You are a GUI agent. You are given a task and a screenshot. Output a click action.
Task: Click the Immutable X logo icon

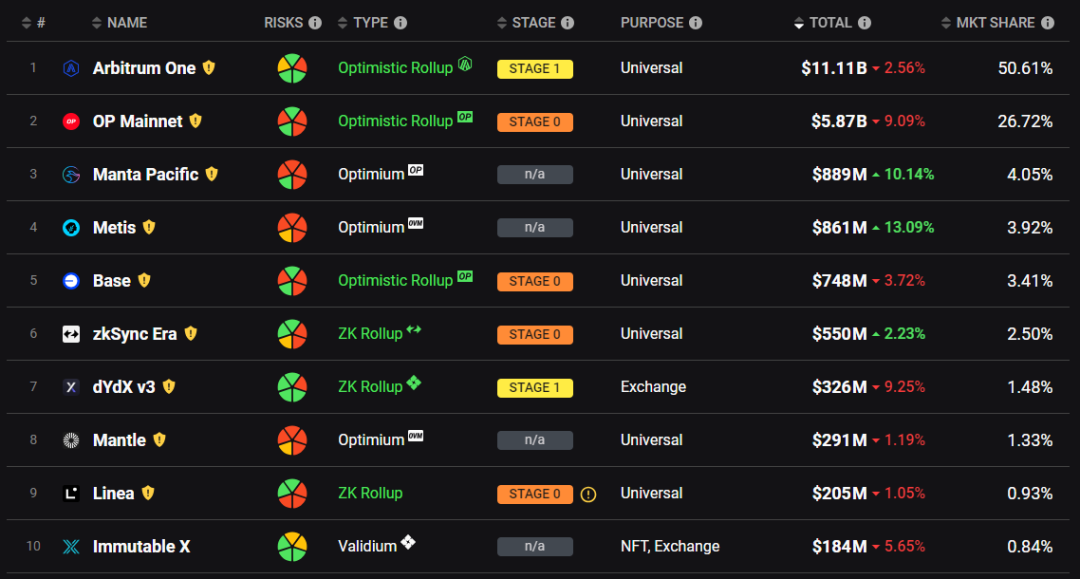tap(71, 547)
